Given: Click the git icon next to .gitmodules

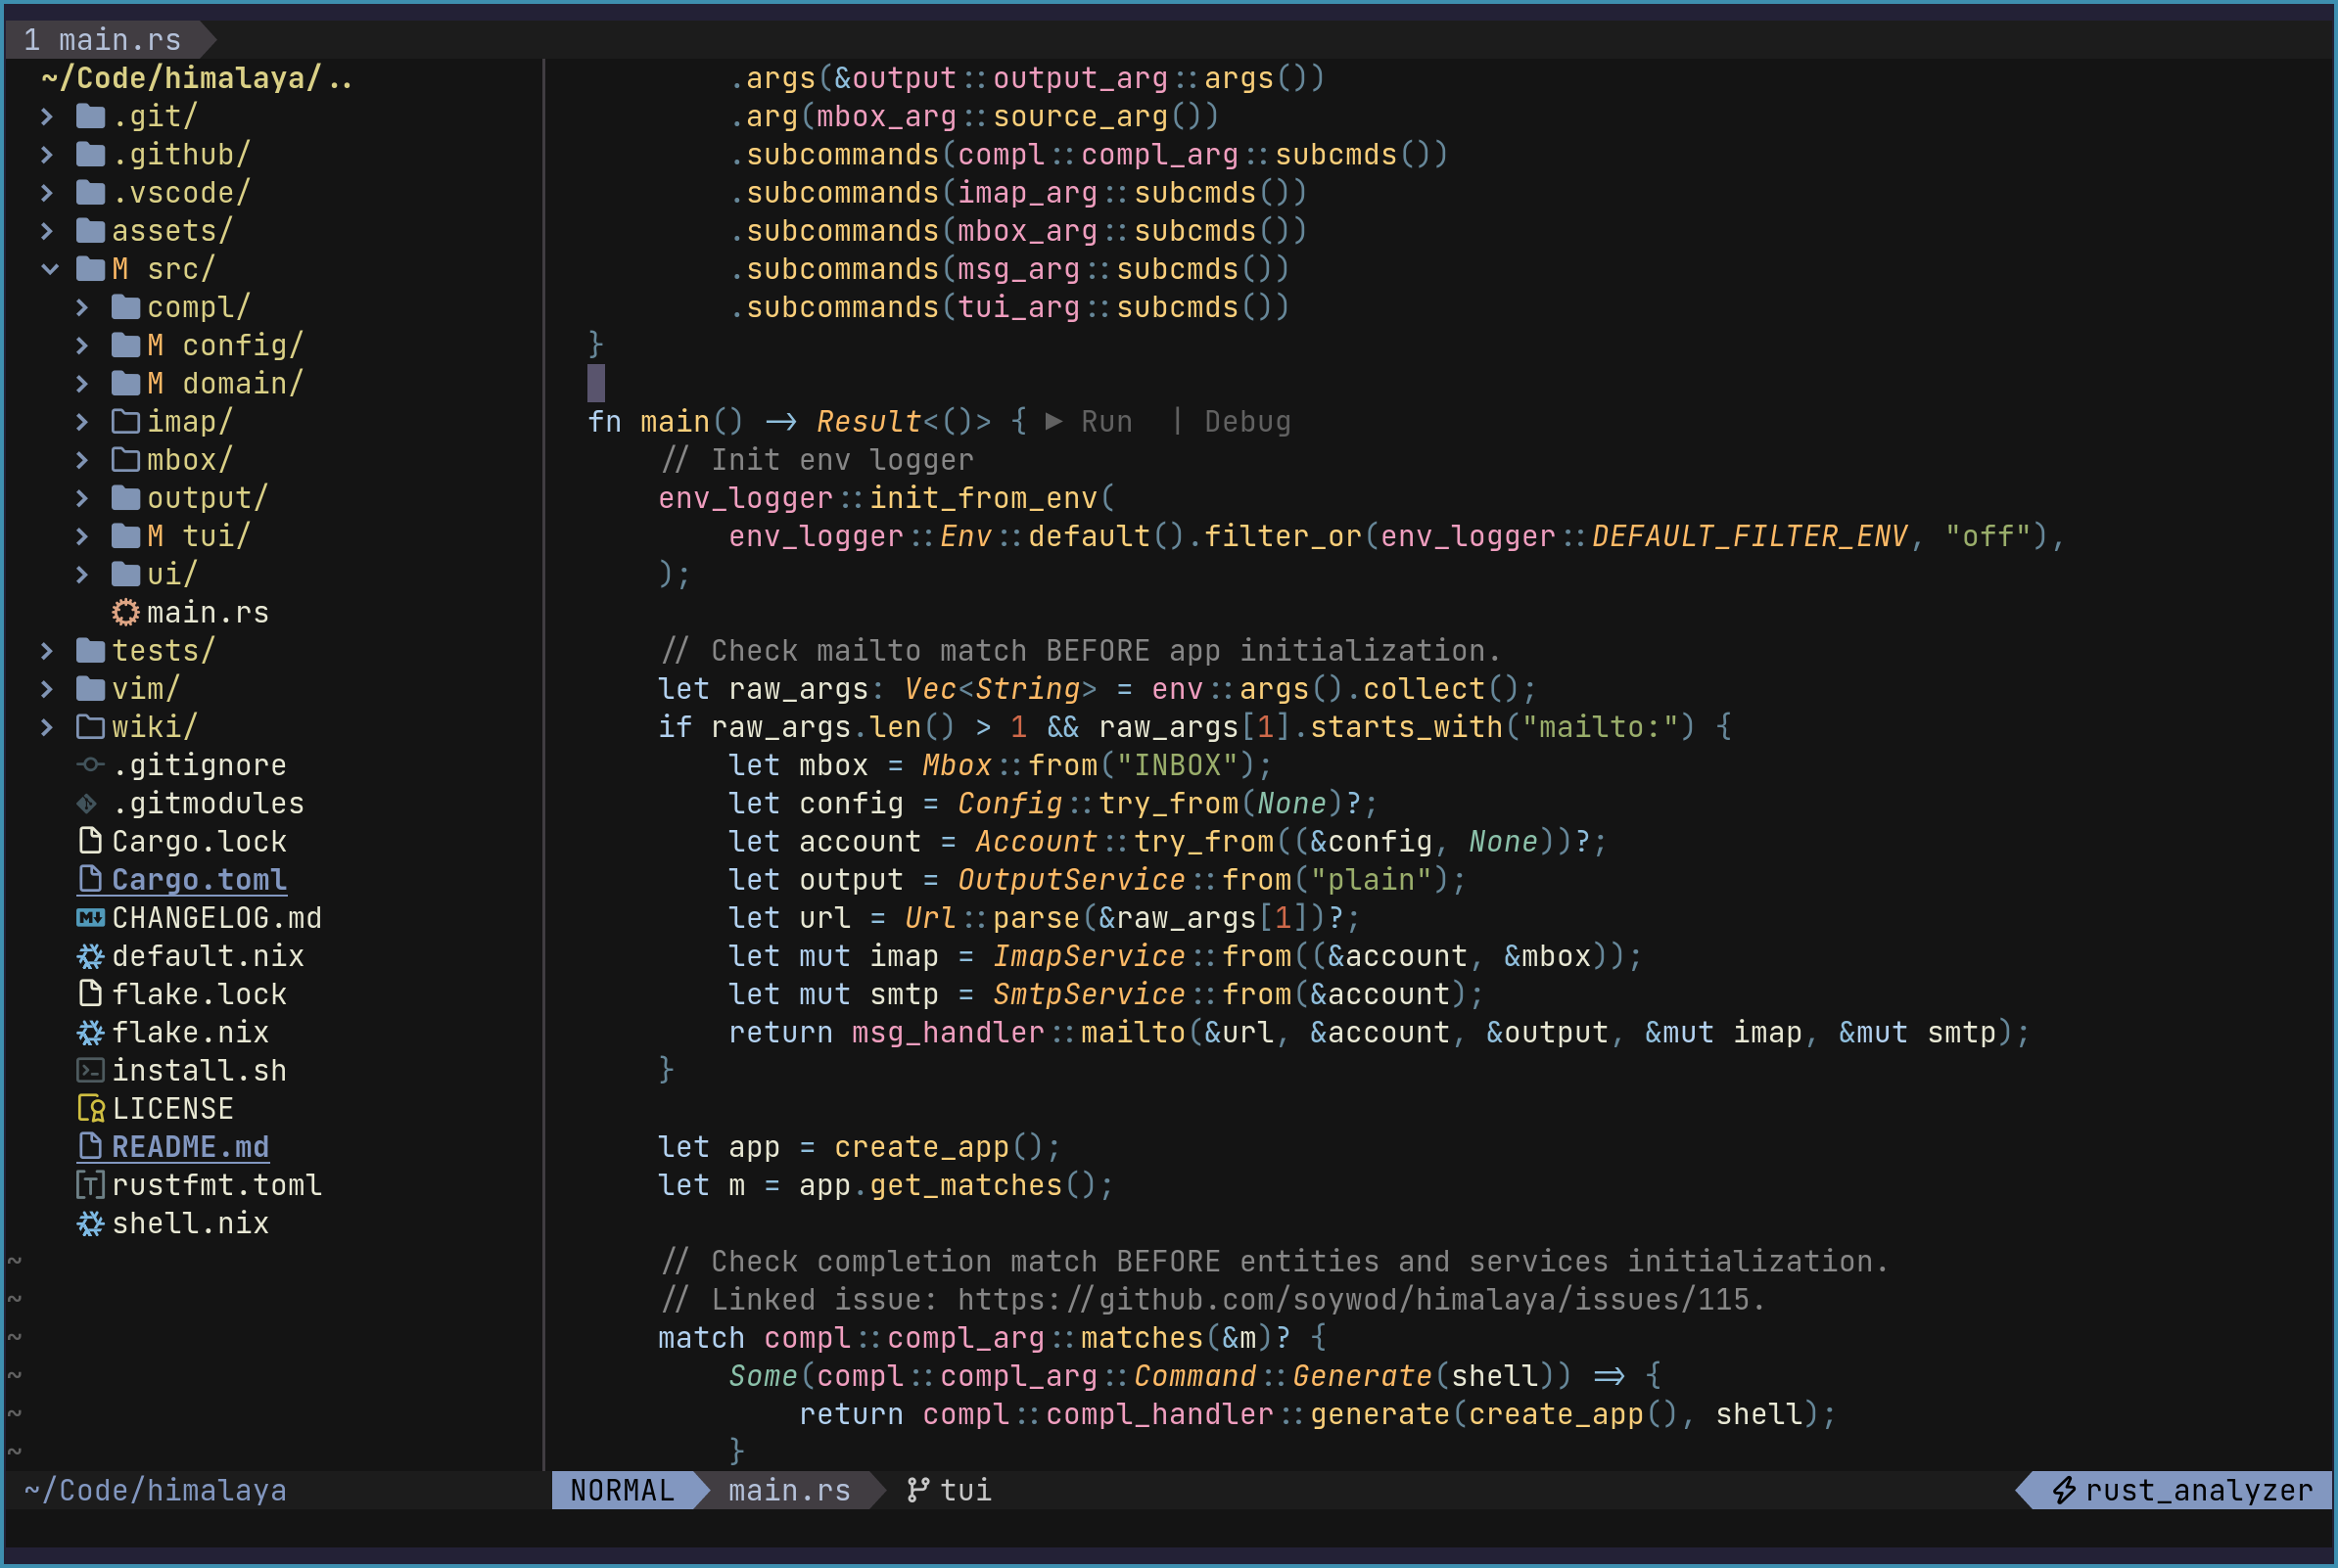Looking at the screenshot, I should (x=88, y=803).
